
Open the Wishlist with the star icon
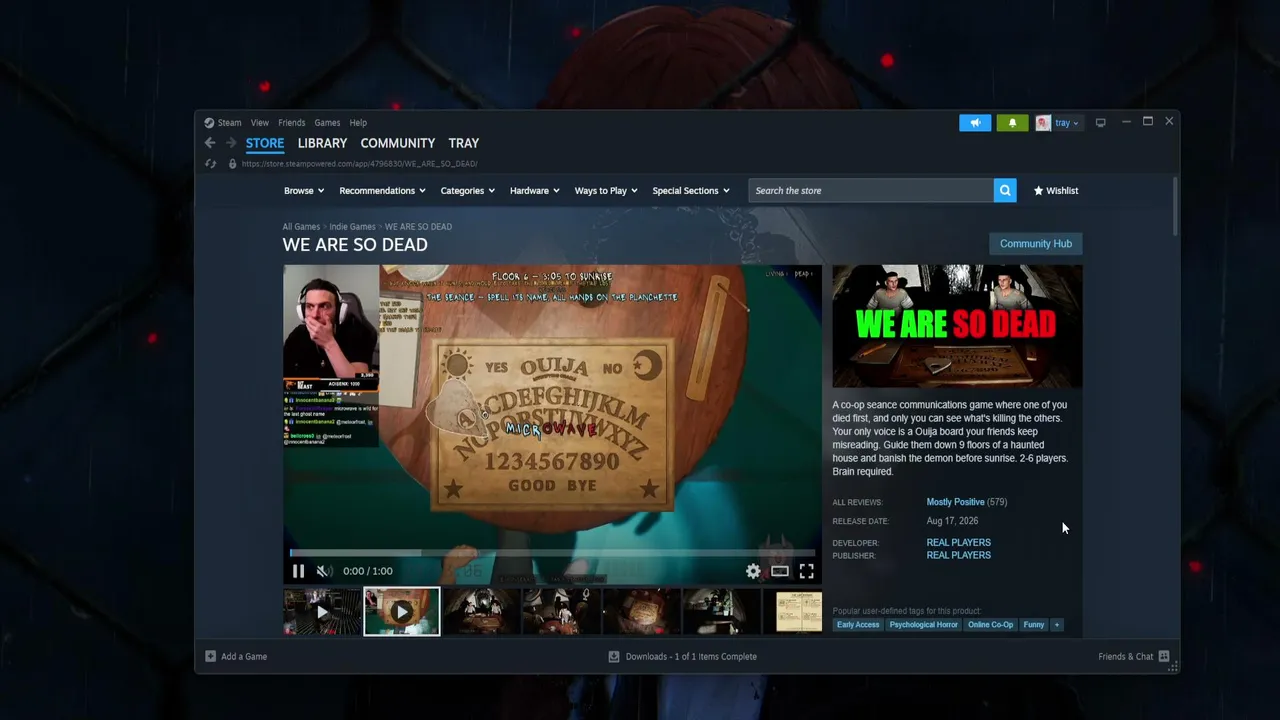pos(1056,191)
